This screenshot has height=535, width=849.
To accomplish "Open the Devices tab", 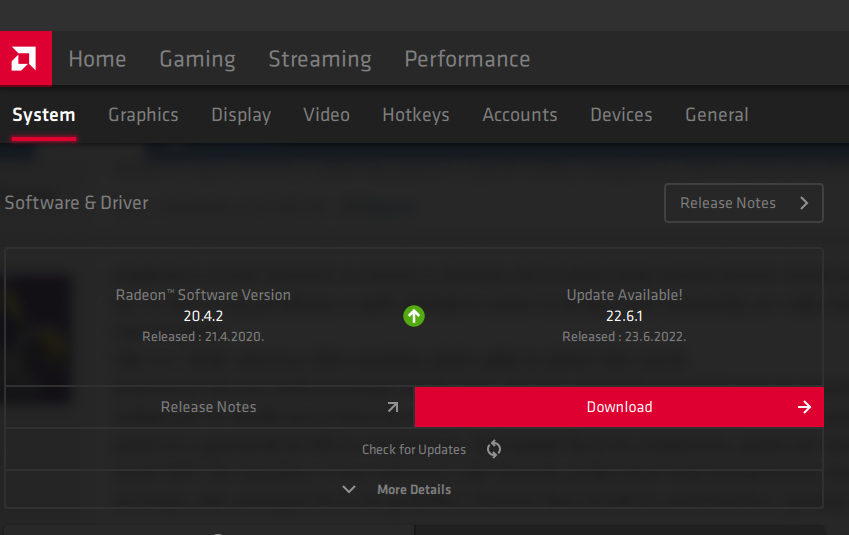I will pos(622,114).
